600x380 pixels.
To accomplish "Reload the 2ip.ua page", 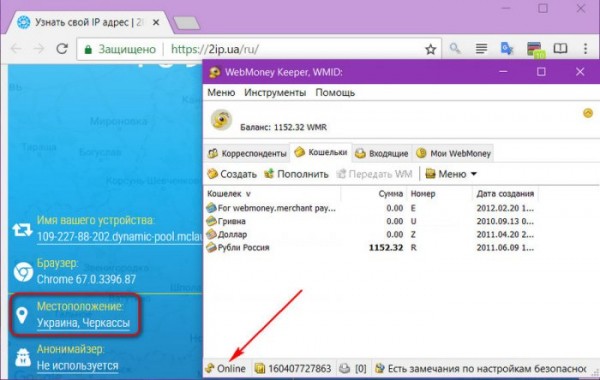I will click(x=62, y=49).
